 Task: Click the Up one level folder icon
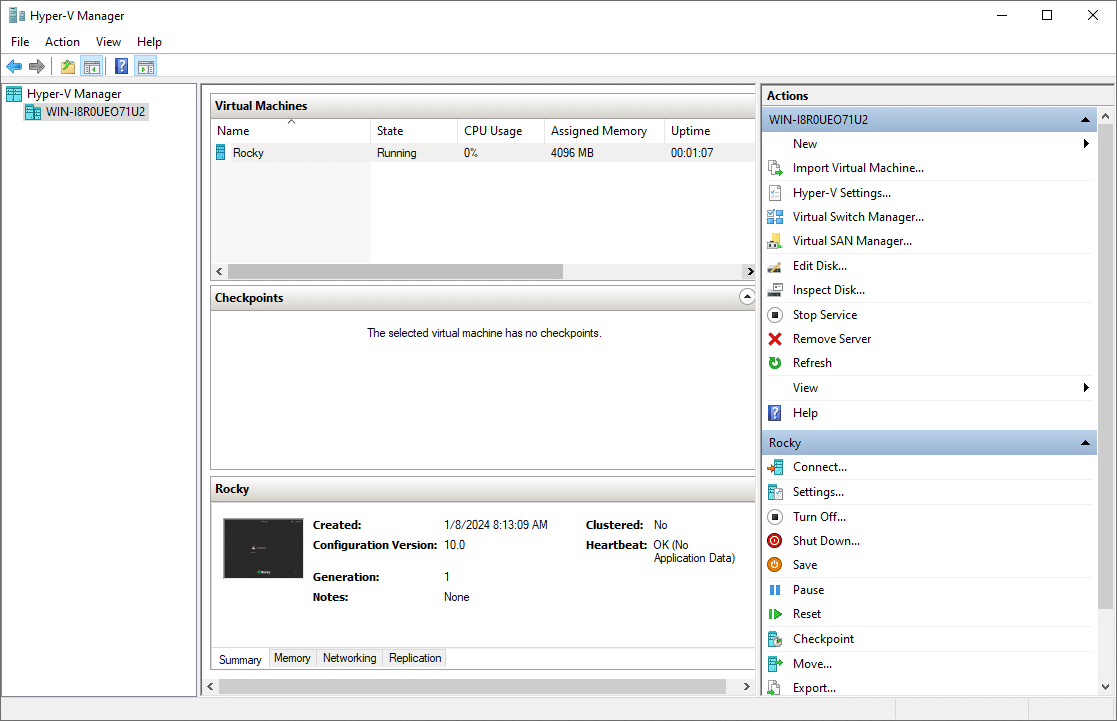point(68,67)
